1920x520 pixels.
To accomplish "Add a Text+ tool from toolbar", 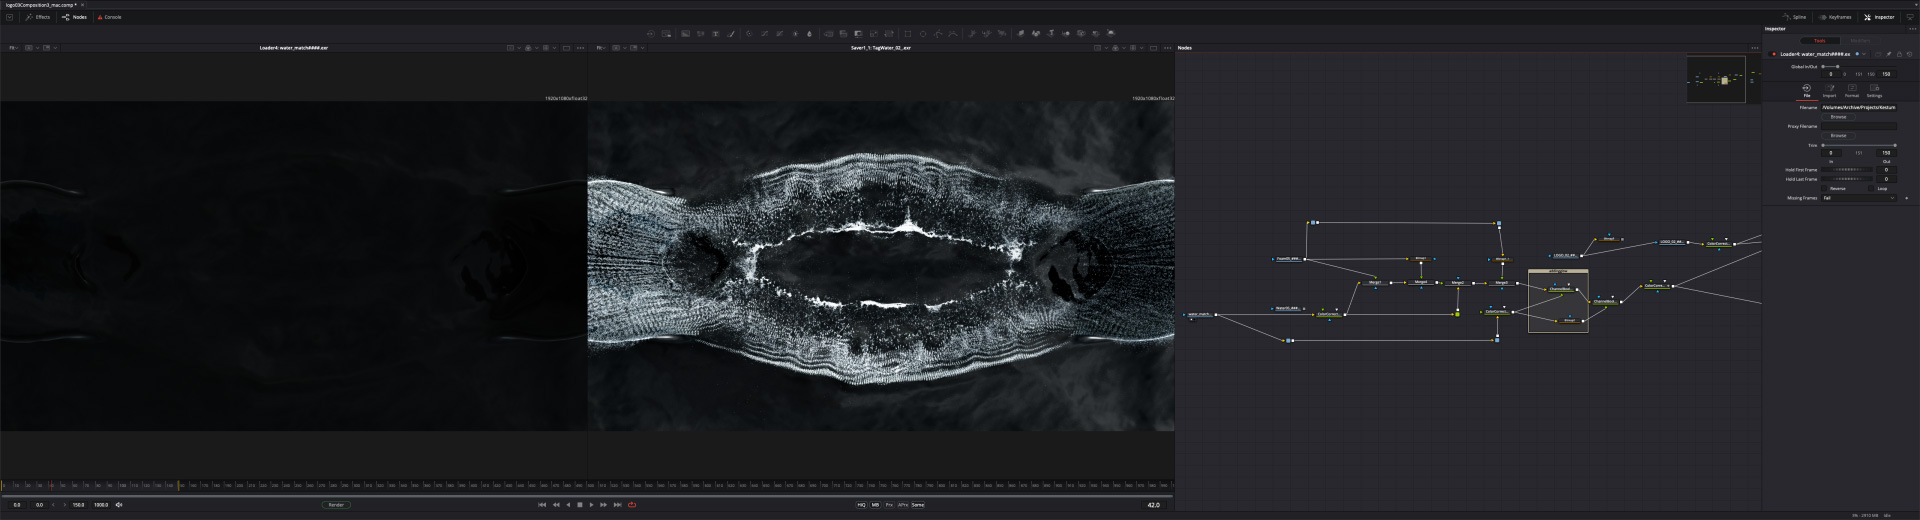I will pyautogui.click(x=715, y=33).
